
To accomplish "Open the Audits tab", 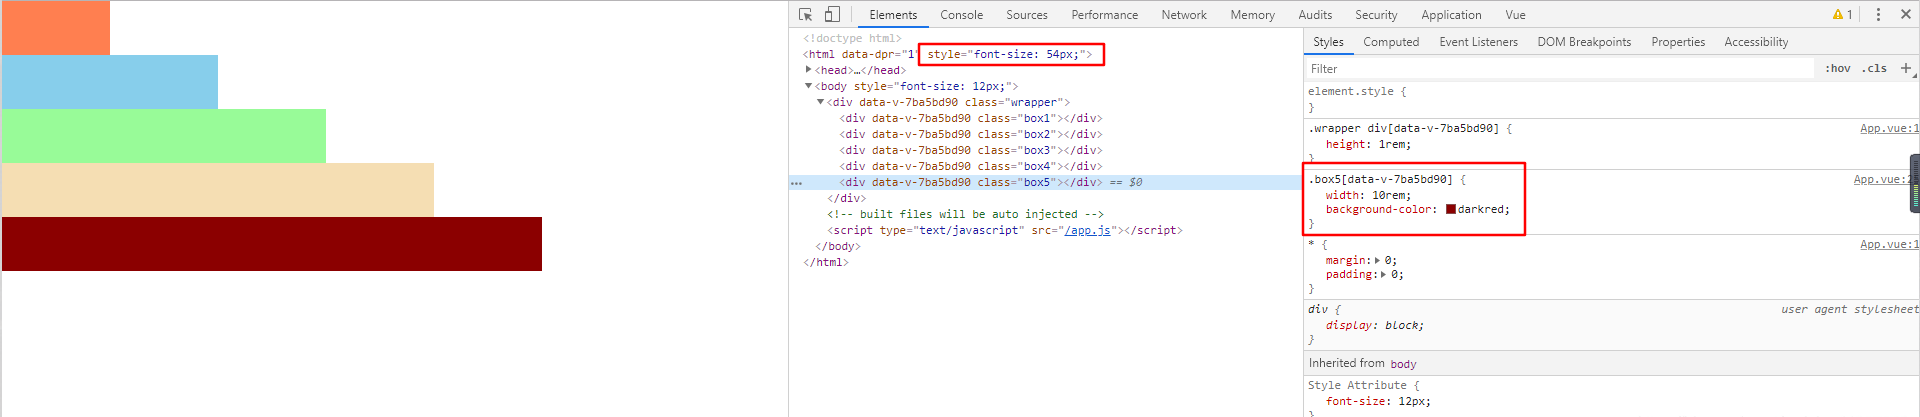I will pyautogui.click(x=1315, y=15).
